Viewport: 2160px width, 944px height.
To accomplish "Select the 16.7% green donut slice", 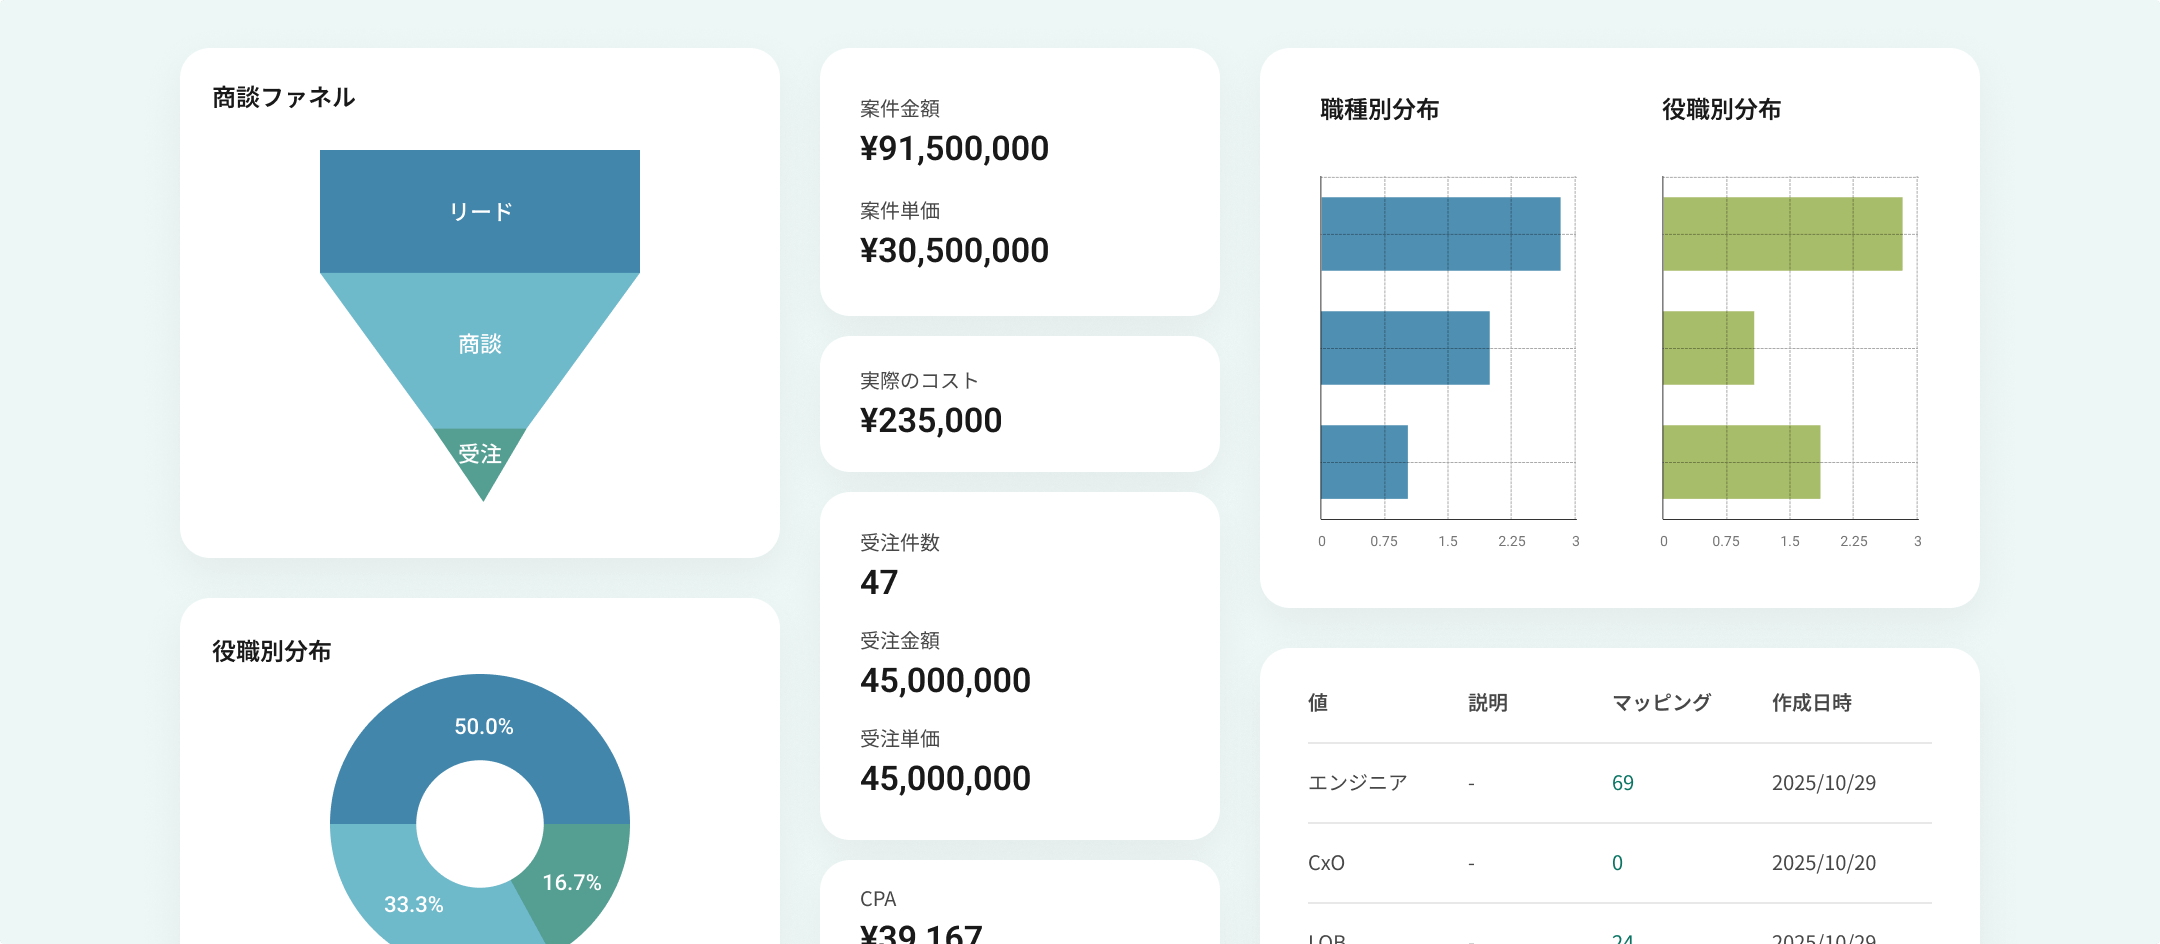I will point(572,881).
